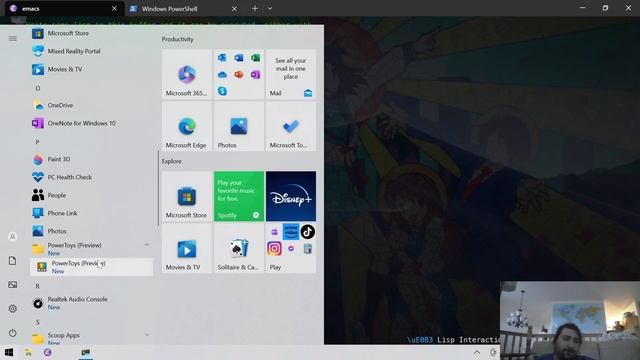Click the Power button in Start sidebar
The width and height of the screenshot is (640, 360).
(13, 333)
